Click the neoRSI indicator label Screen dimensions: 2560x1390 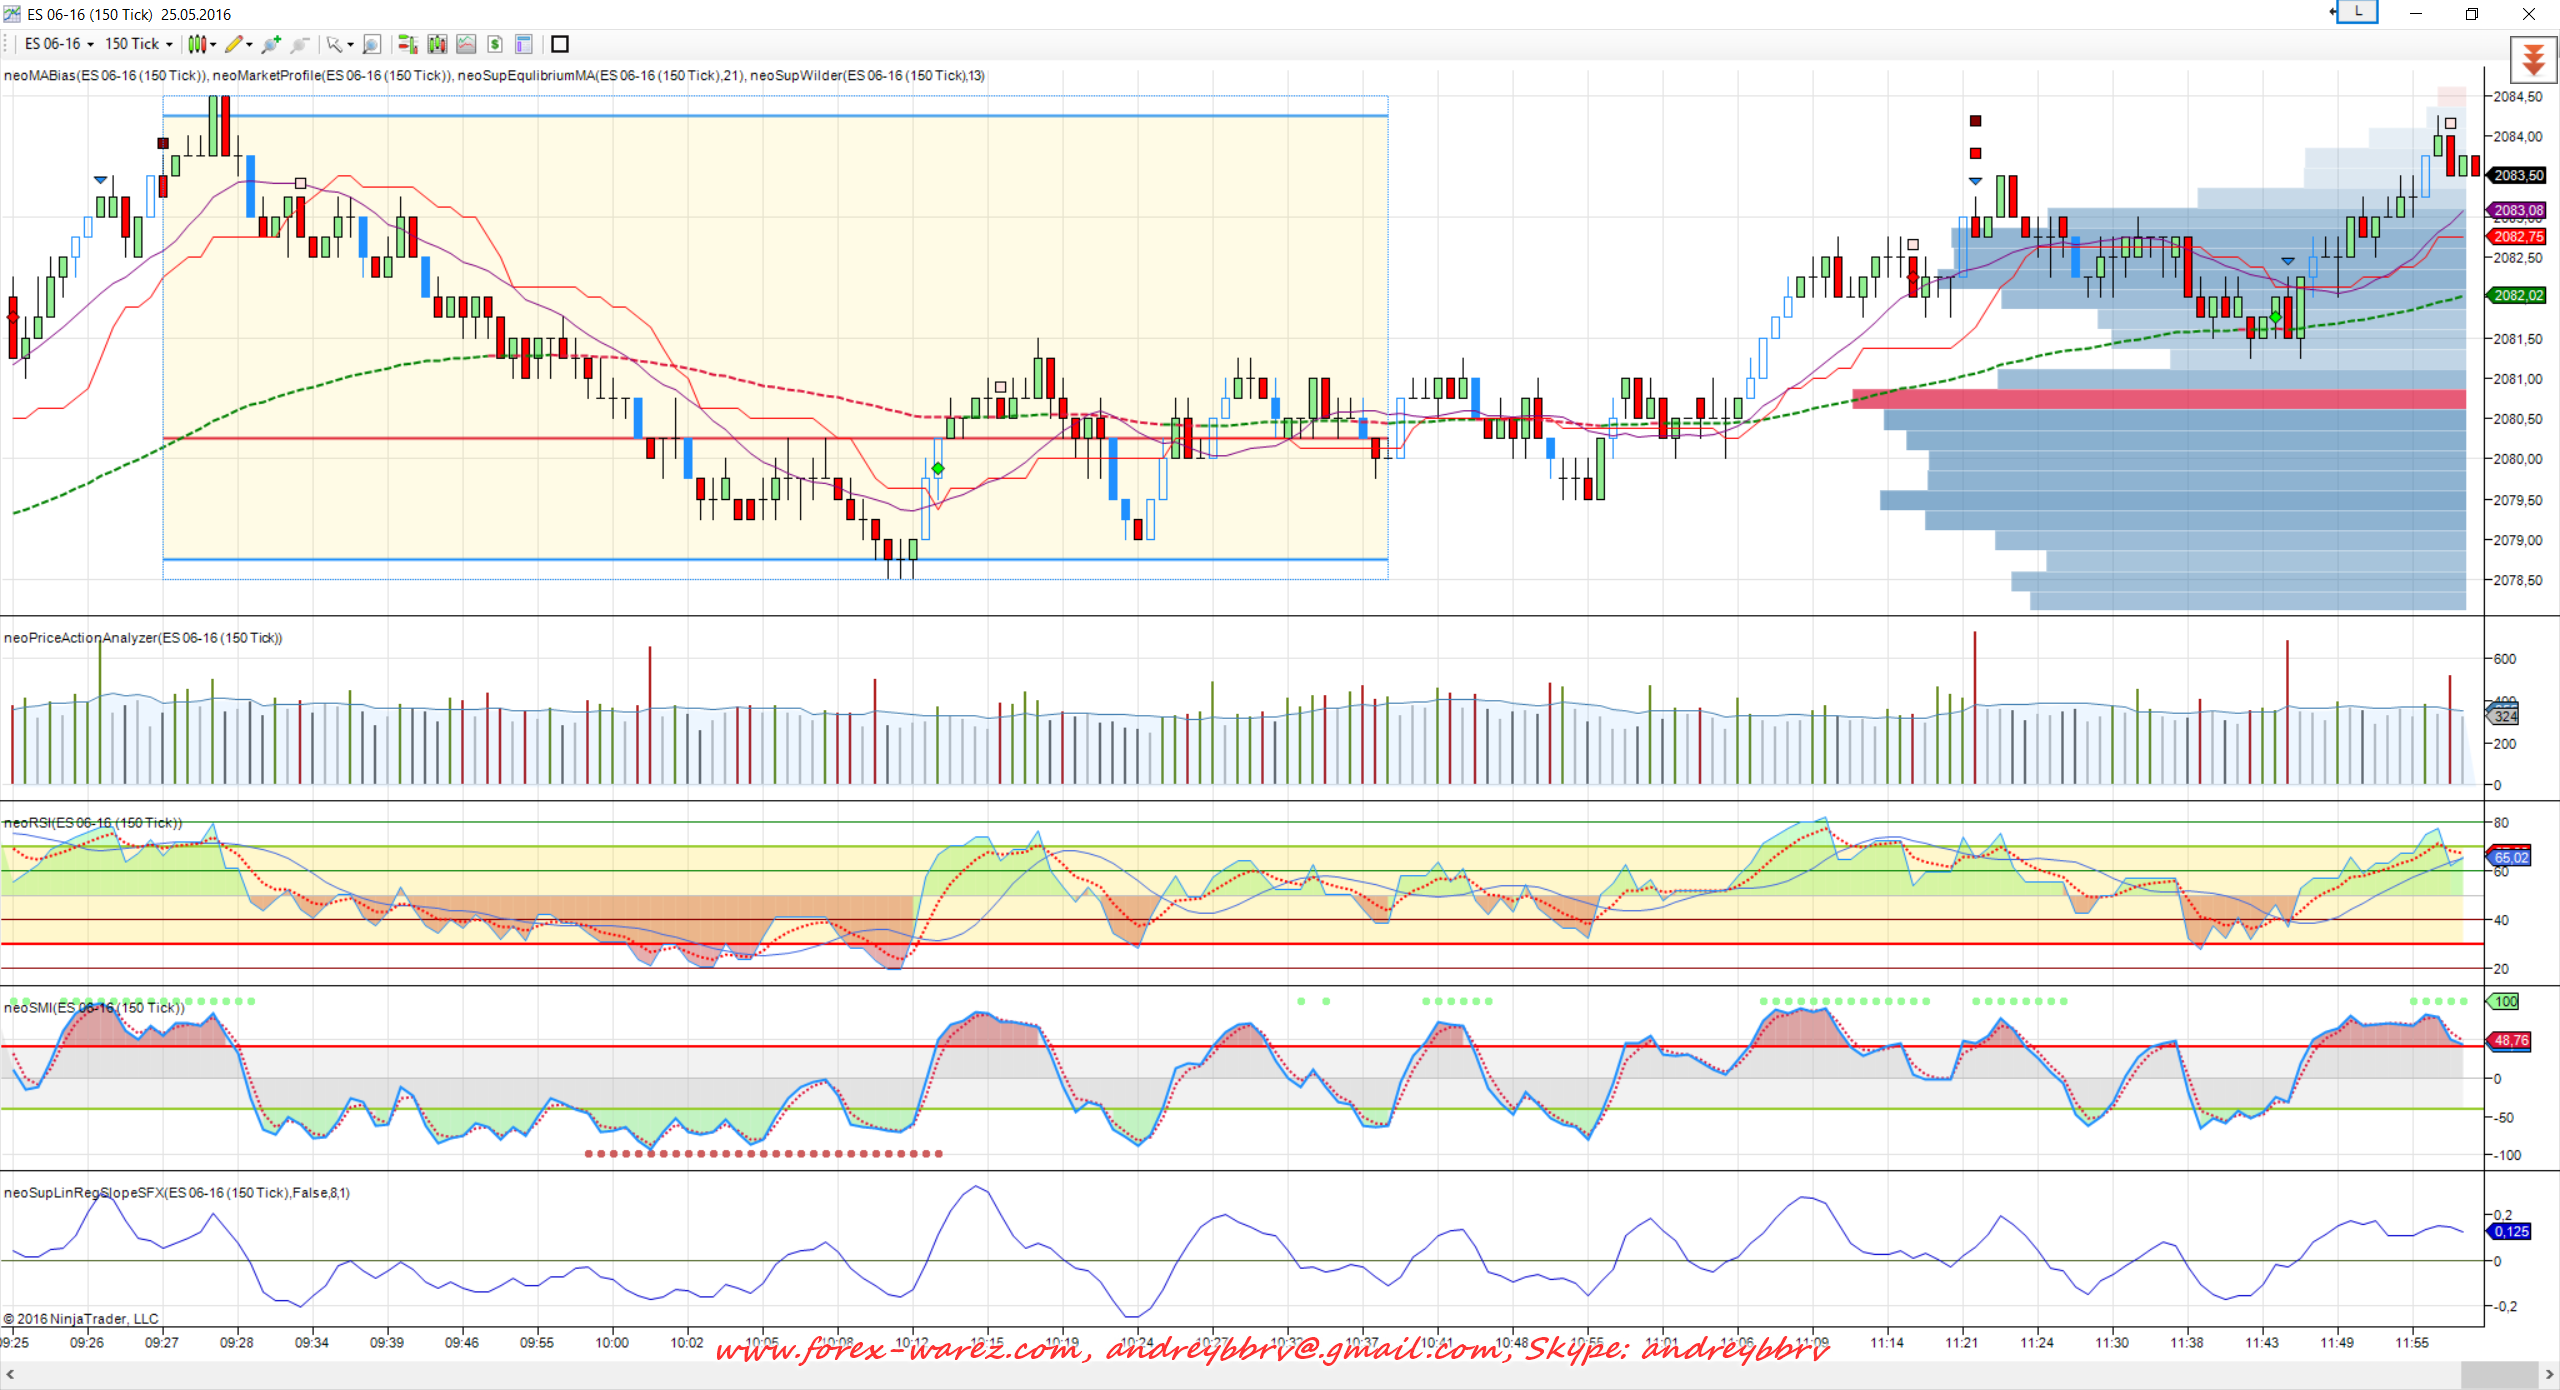click(x=93, y=823)
